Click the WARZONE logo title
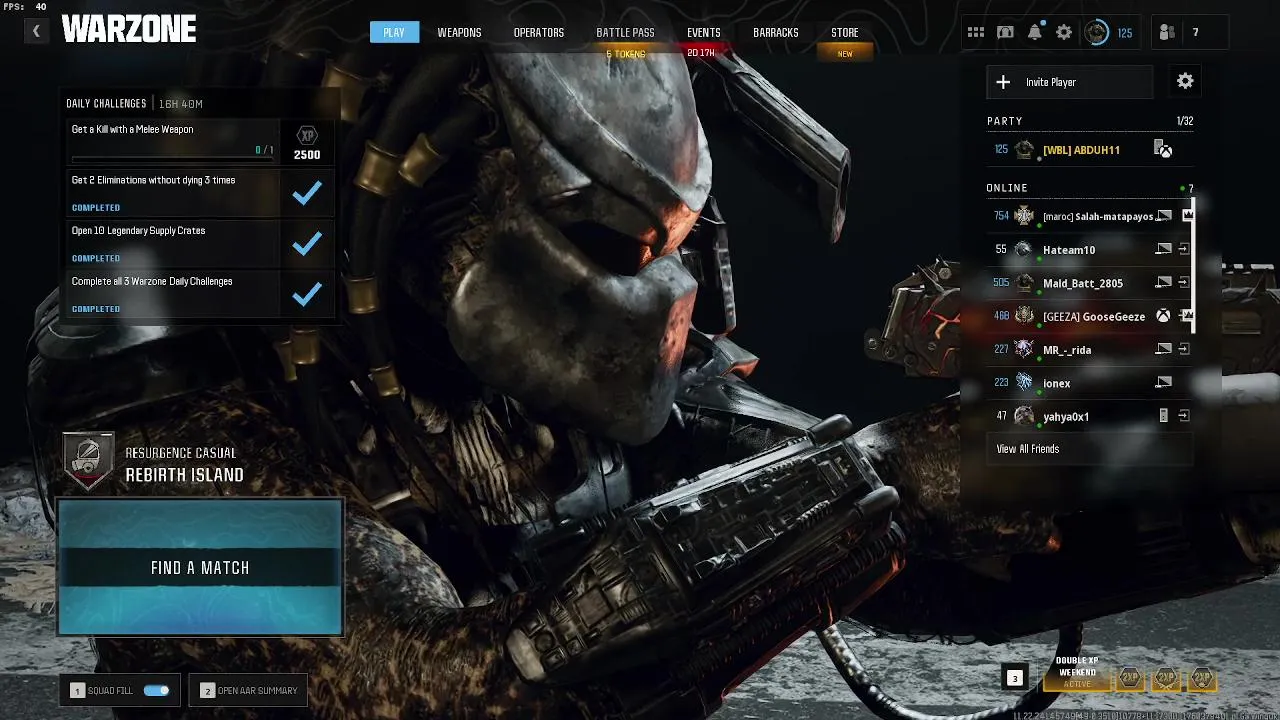The image size is (1280, 720). point(129,30)
